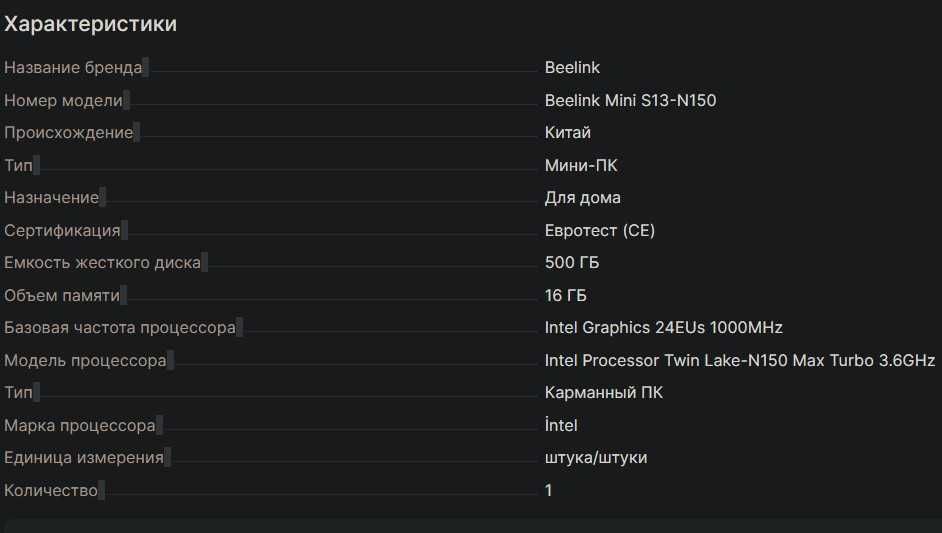Click the "Для дома" value

point(582,198)
